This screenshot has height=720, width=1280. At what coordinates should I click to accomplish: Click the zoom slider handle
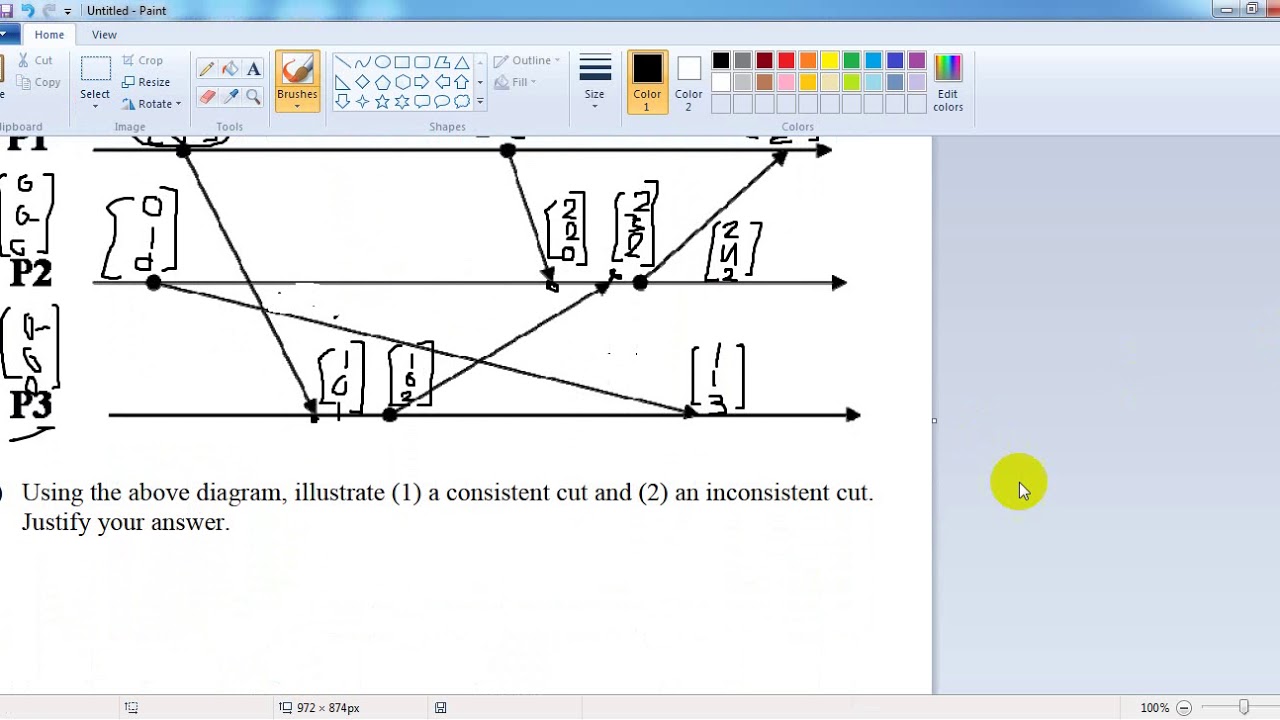(1243, 707)
